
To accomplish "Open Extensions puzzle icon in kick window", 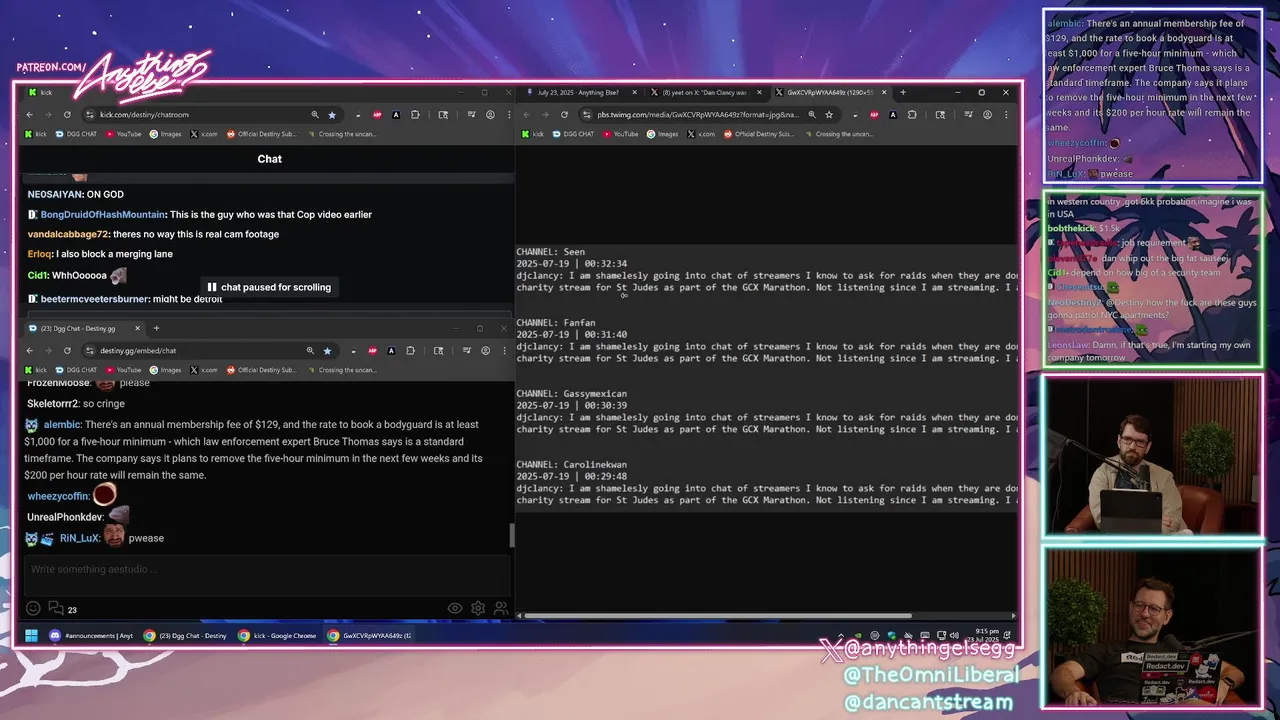I will click(x=415, y=115).
